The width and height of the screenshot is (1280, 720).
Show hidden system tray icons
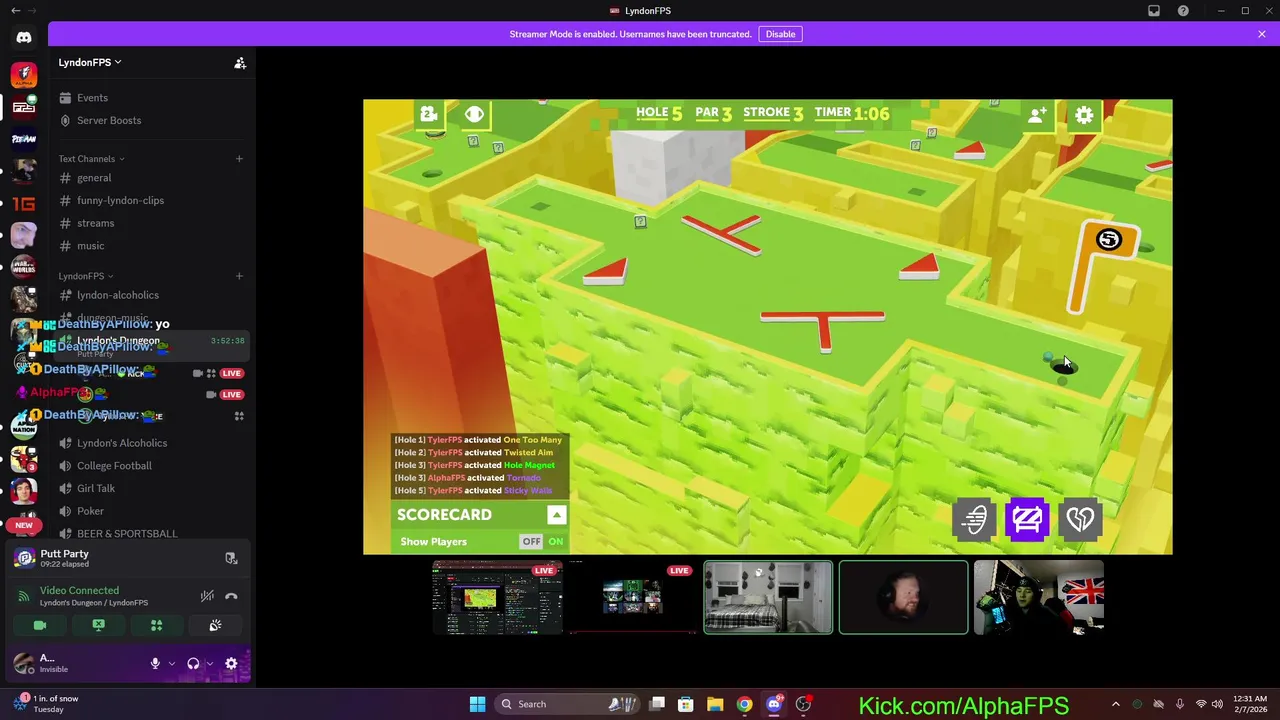1116,704
